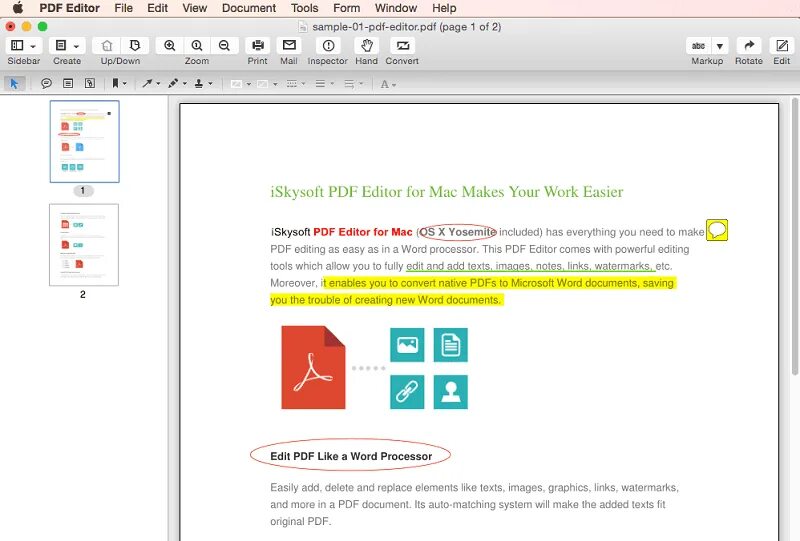Click the Zoom In magnifier icon
The image size is (800, 541).
tap(170, 45)
